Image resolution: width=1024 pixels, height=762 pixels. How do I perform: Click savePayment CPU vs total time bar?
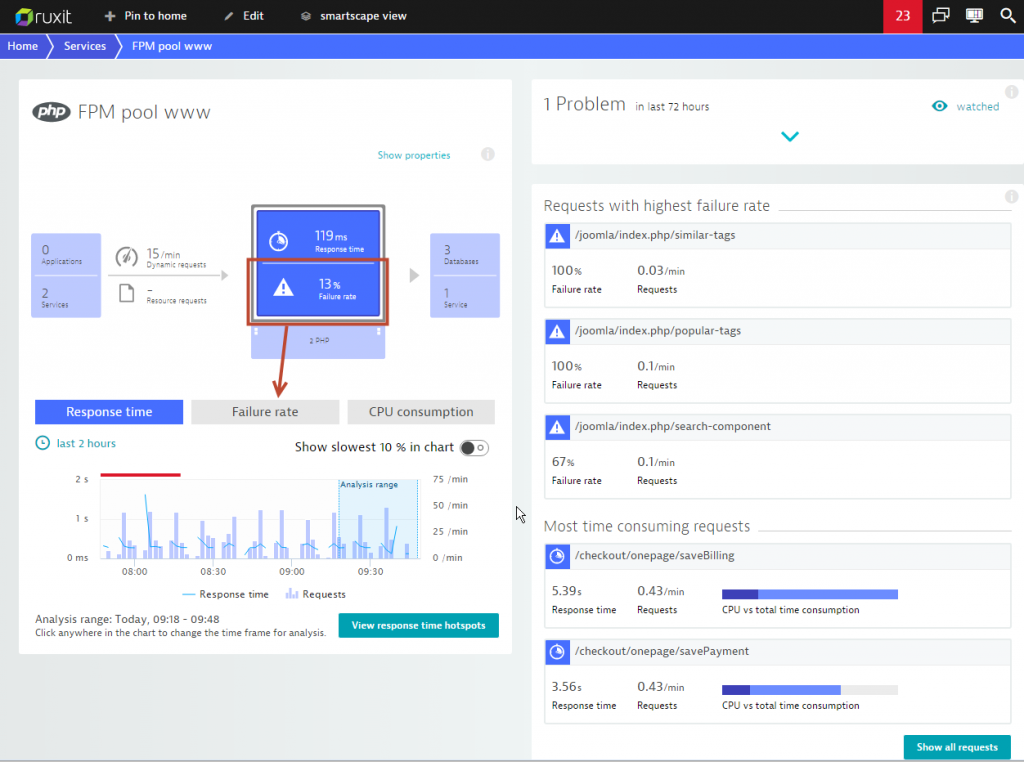click(x=810, y=690)
